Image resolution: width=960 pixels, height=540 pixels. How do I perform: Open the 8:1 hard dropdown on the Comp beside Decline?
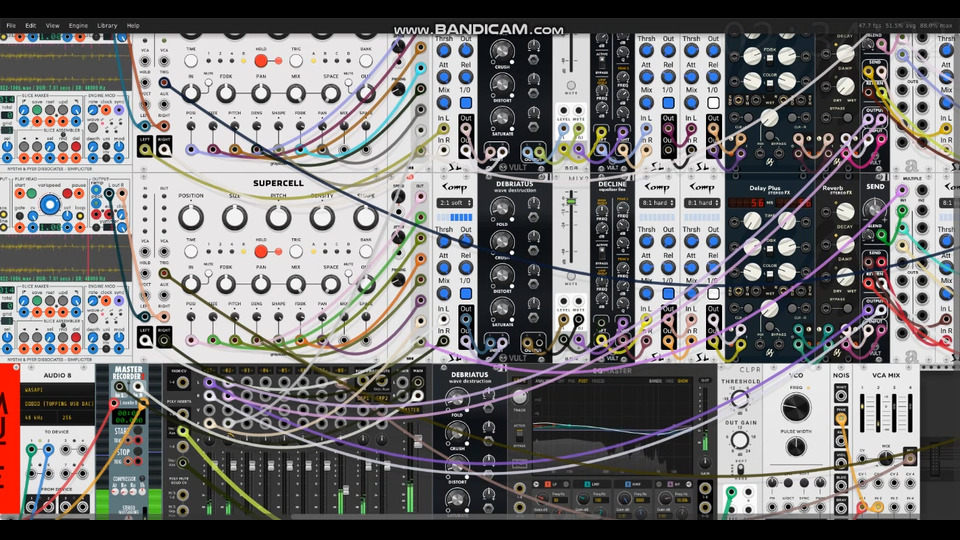[657, 203]
